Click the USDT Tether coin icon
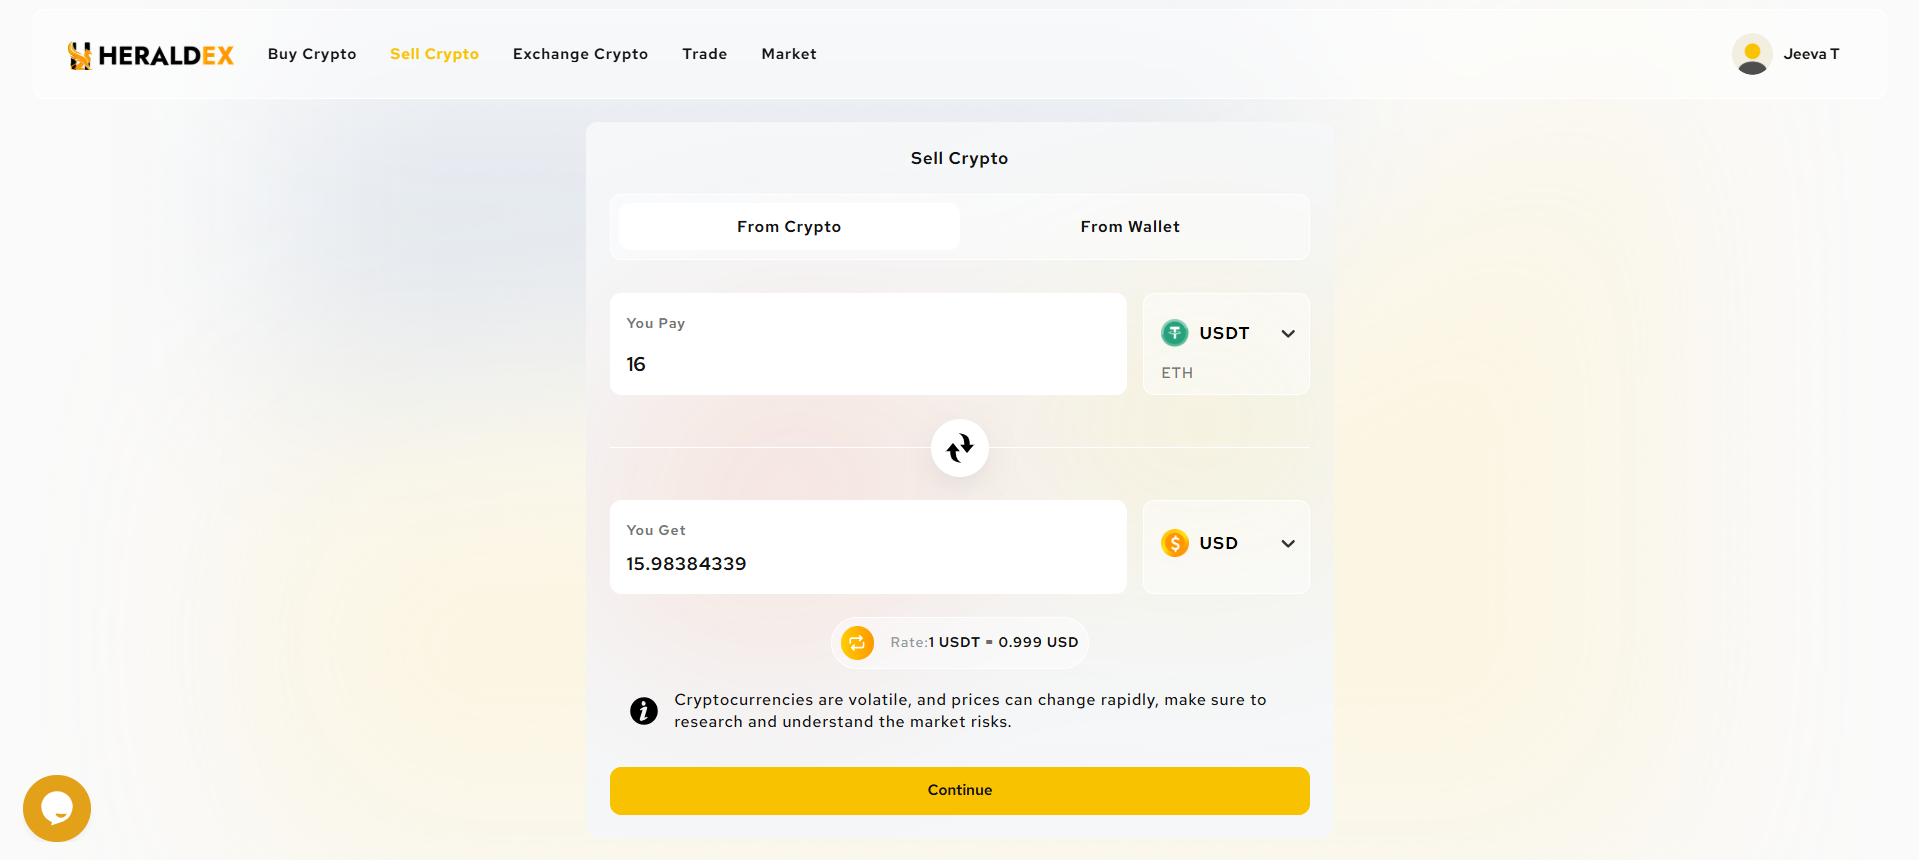1919x860 pixels. coord(1175,333)
